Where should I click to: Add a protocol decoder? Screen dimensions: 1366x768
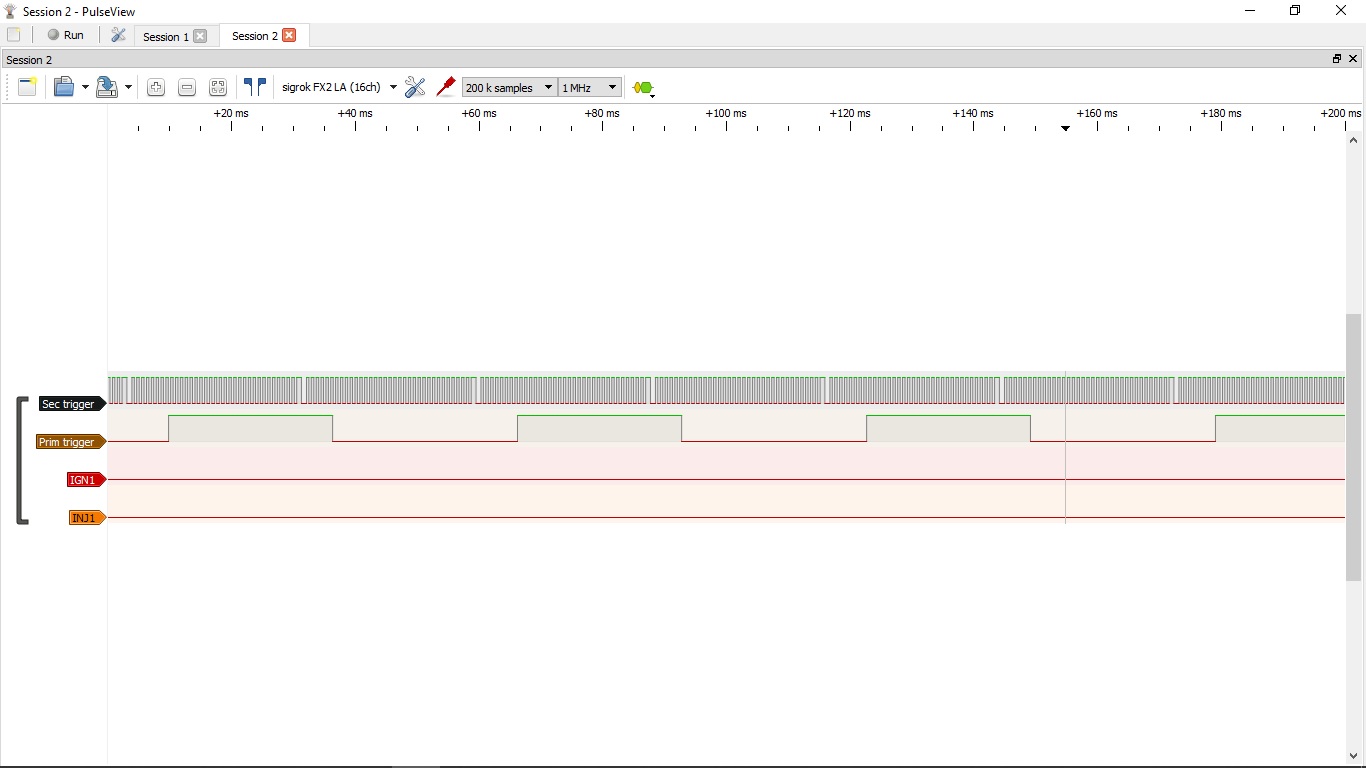[x=643, y=88]
